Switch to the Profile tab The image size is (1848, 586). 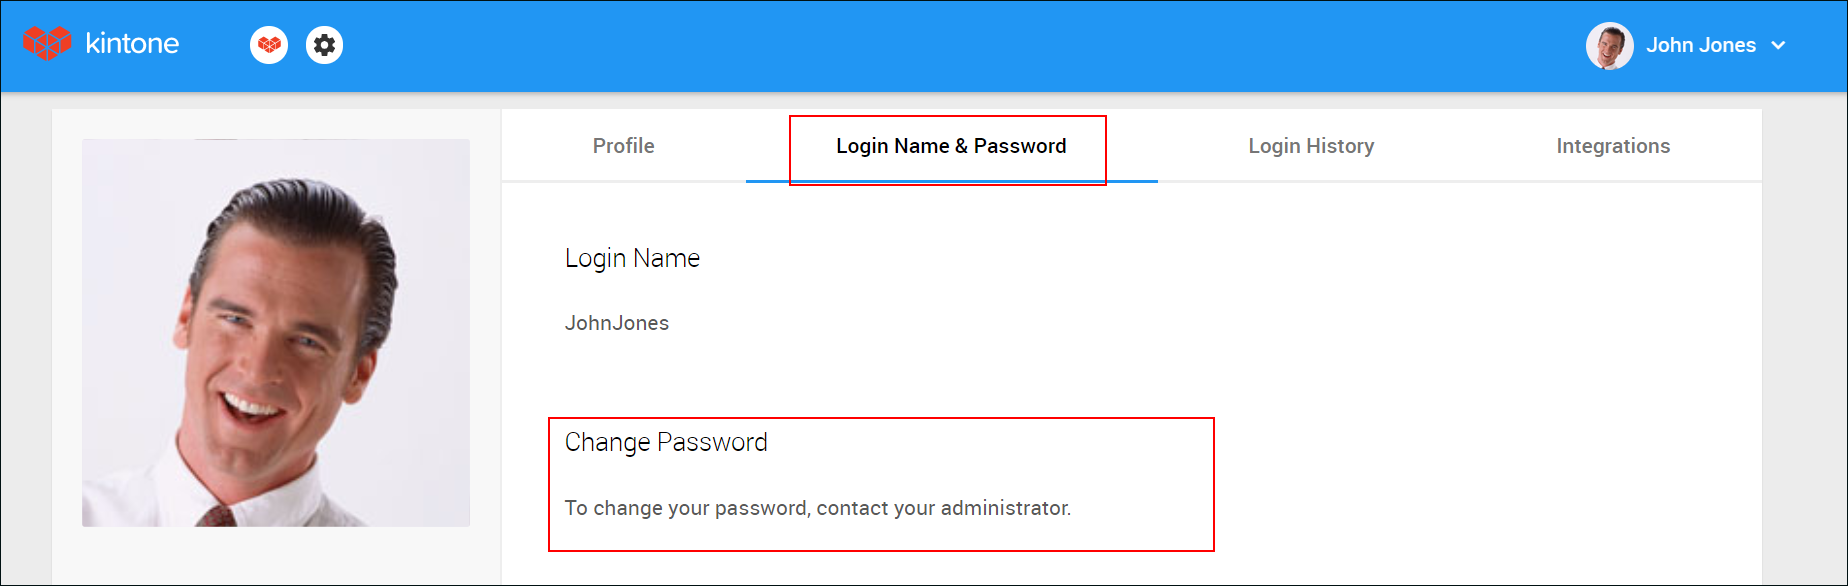point(623,145)
